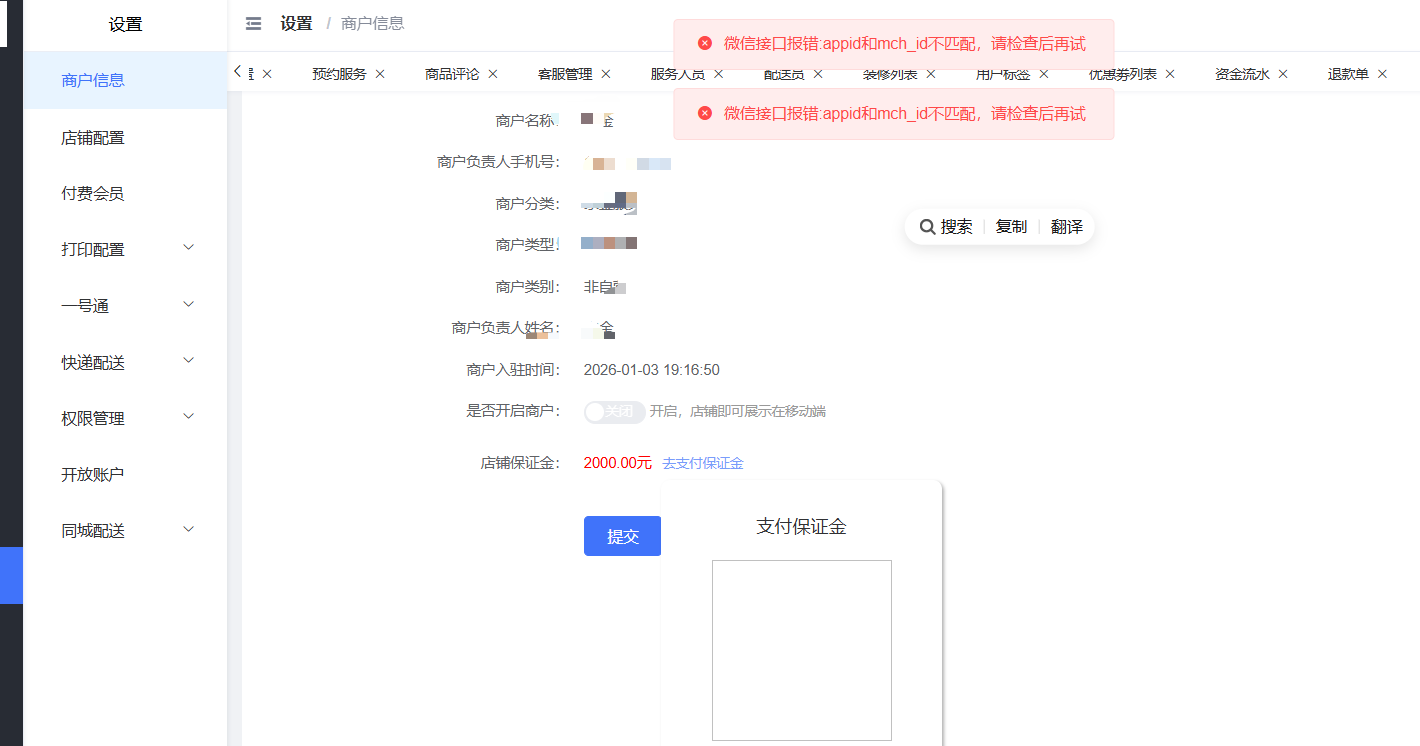Click the left arrow to scroll the tab bar
Screen dimensions: 1420x746
click(x=237, y=73)
